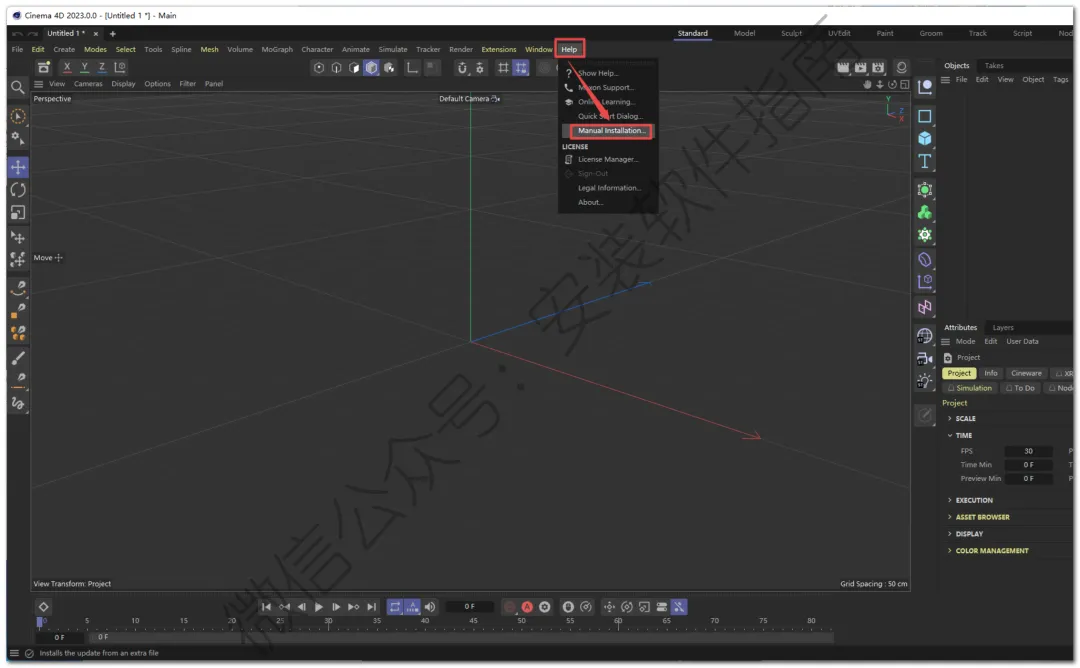Viewport: 1080px width, 668px height.
Task: Select the Info attribute button
Action: (990, 373)
